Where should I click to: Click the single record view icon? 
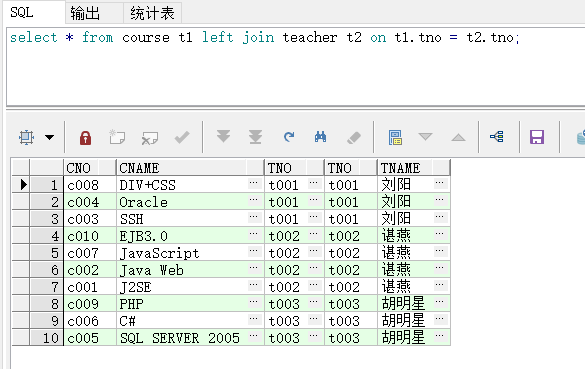[395, 137]
